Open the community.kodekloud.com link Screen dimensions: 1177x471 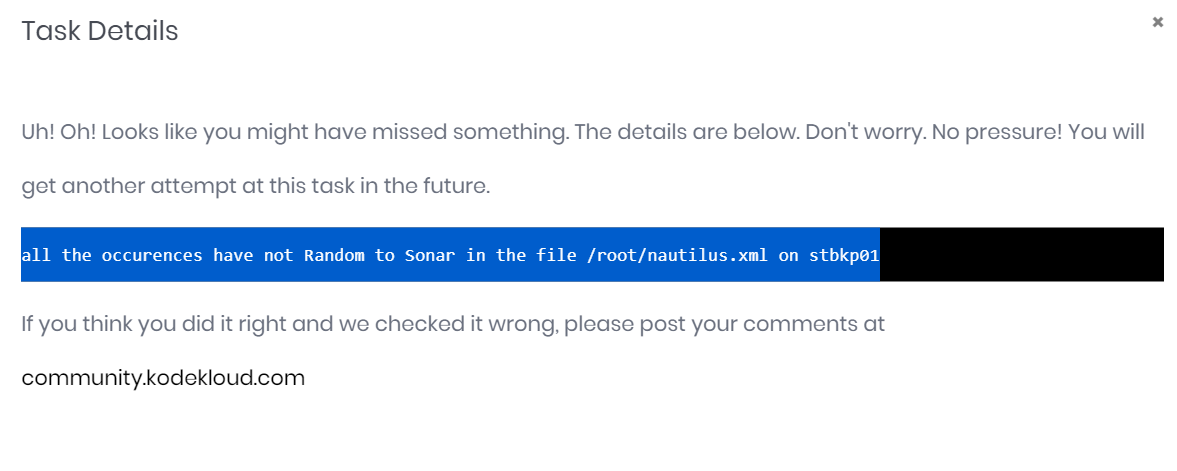pyautogui.click(x=163, y=378)
